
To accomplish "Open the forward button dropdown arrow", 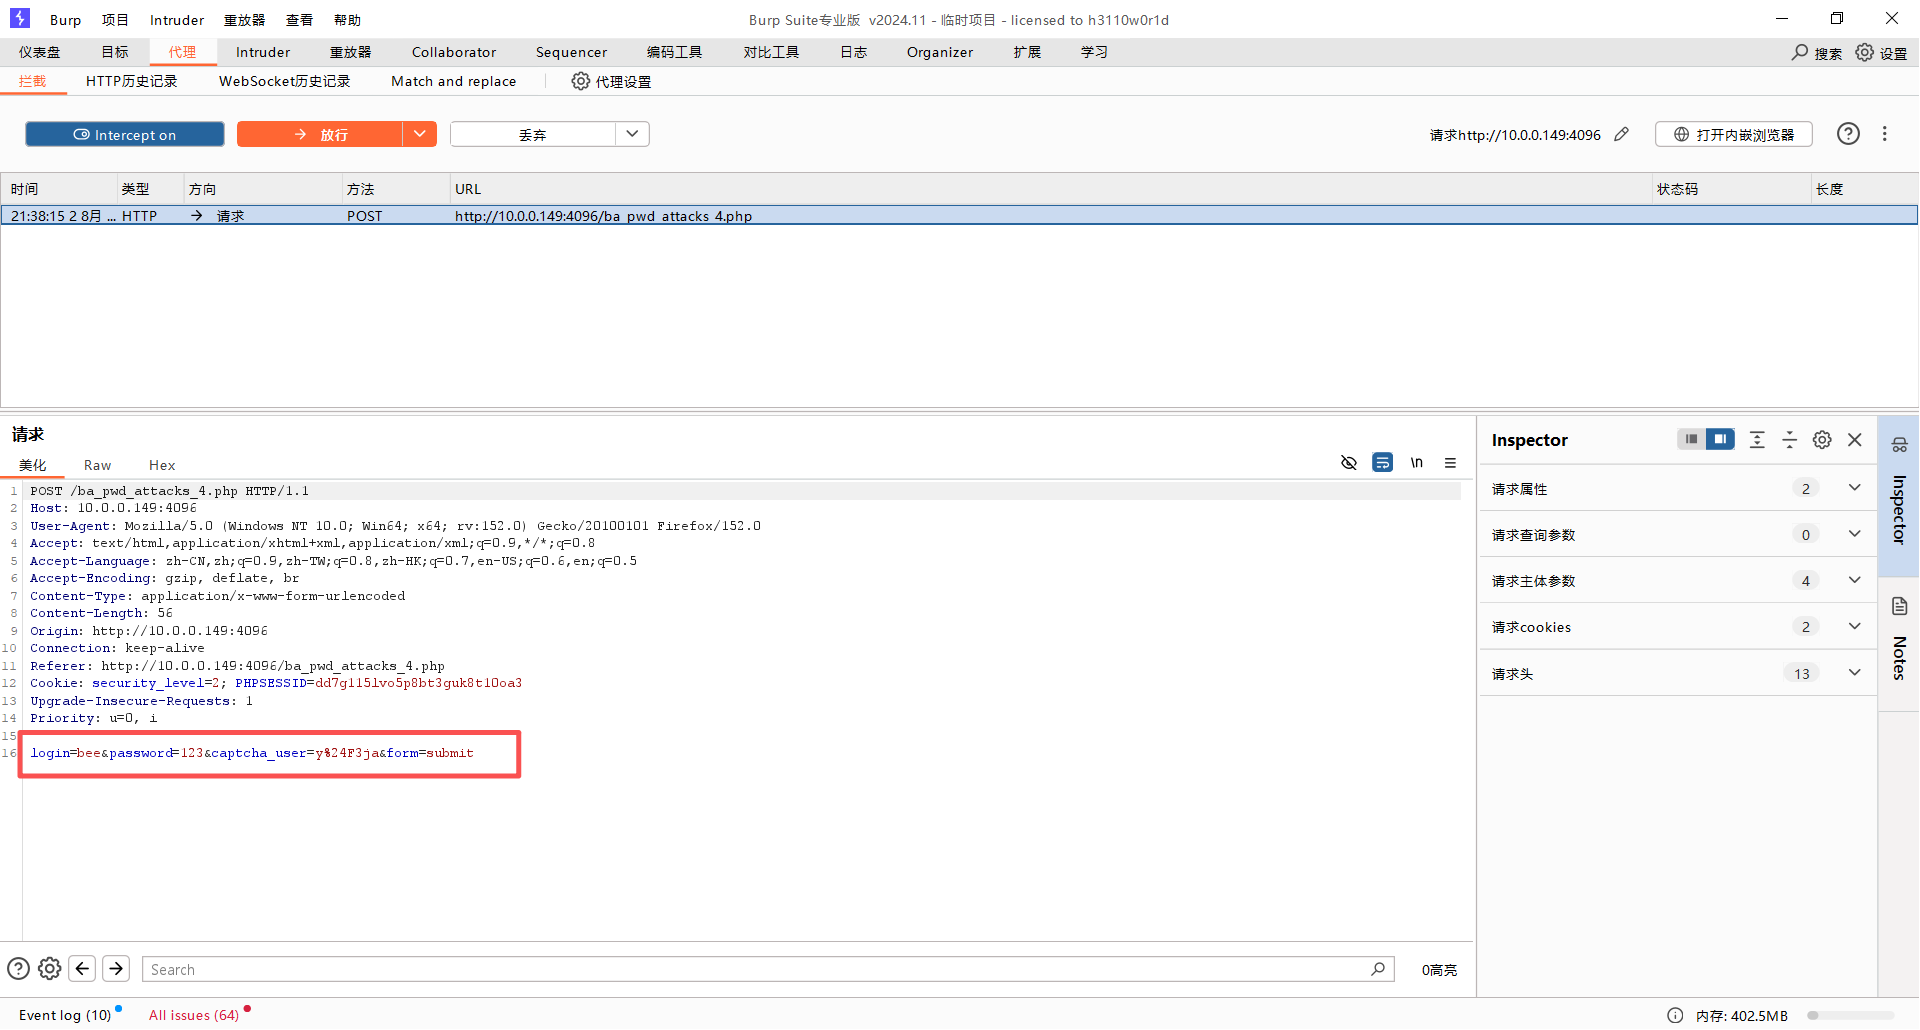I will [x=420, y=134].
